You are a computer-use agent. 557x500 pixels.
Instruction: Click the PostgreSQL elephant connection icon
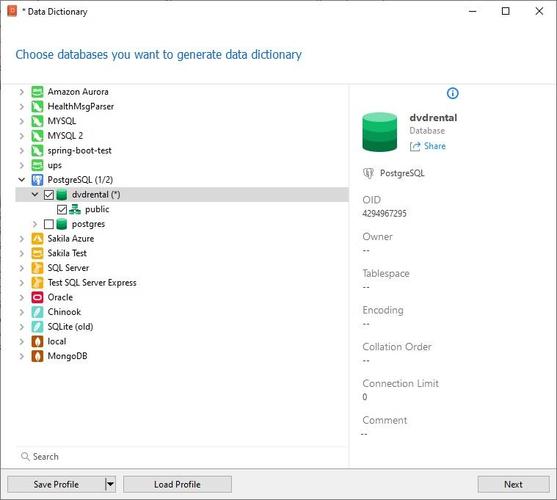click(x=37, y=180)
